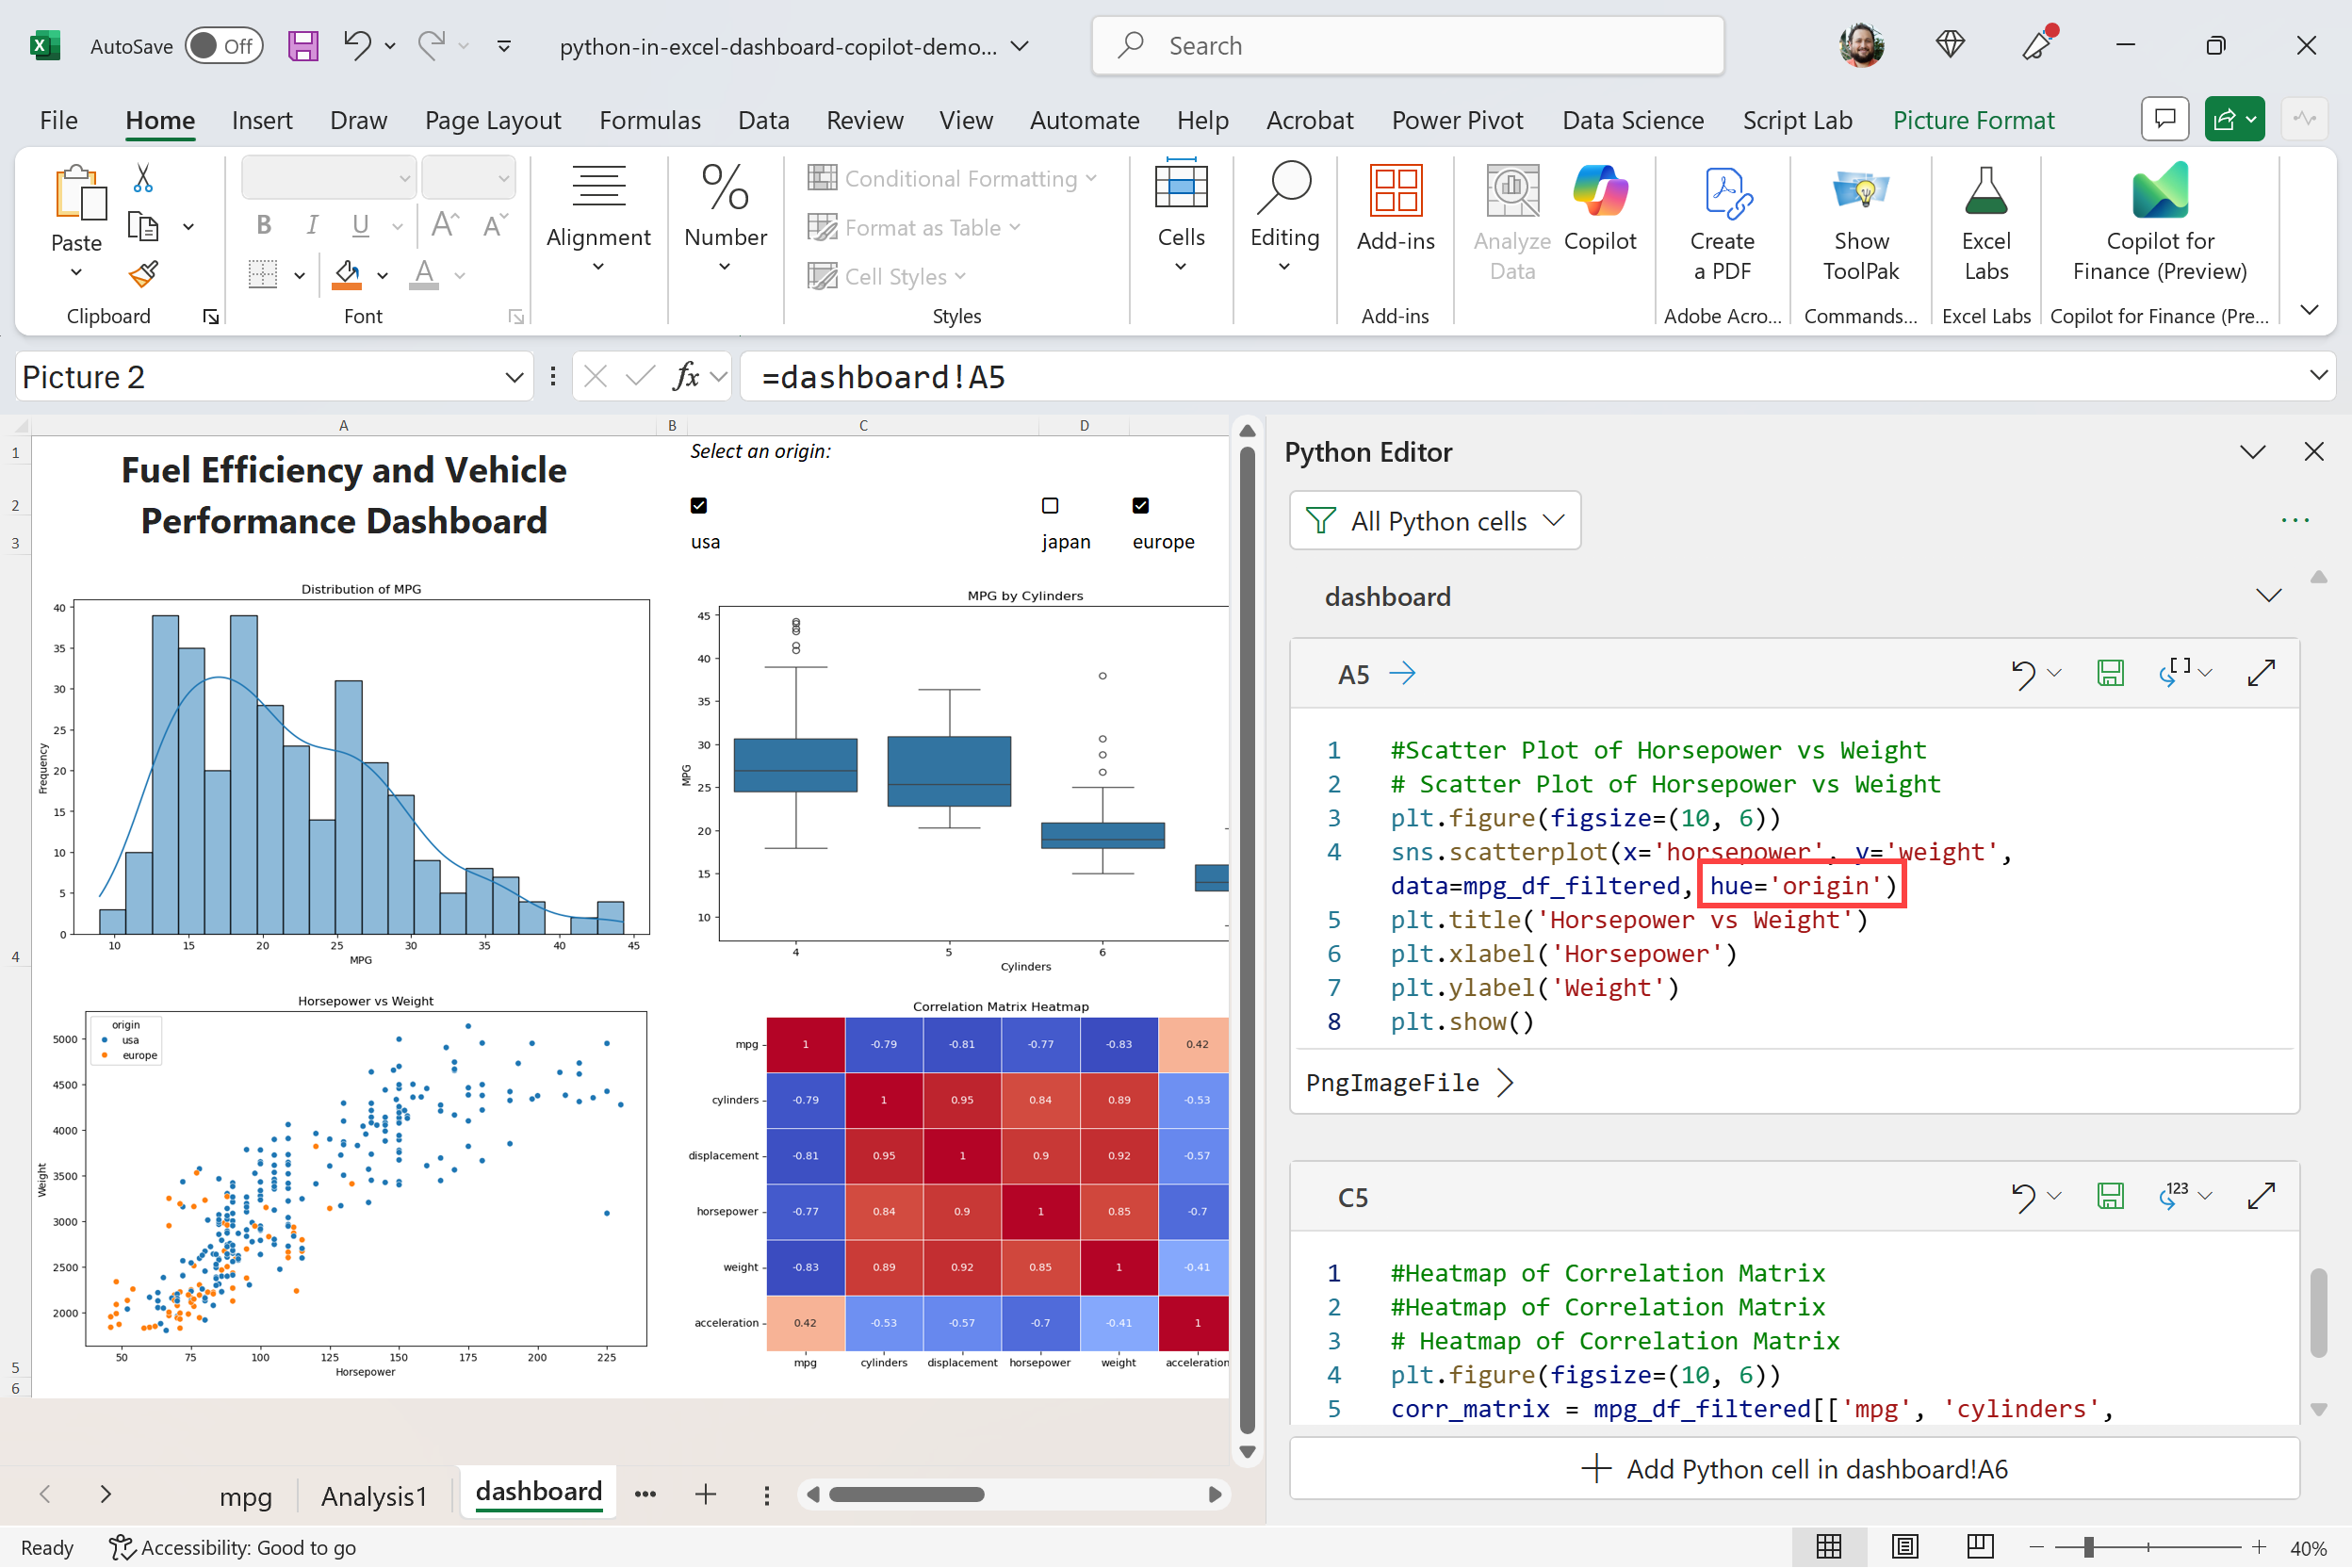Viewport: 2352px width, 1568px height.
Task: Uncheck the usa origin checkbox
Action: [x=699, y=505]
